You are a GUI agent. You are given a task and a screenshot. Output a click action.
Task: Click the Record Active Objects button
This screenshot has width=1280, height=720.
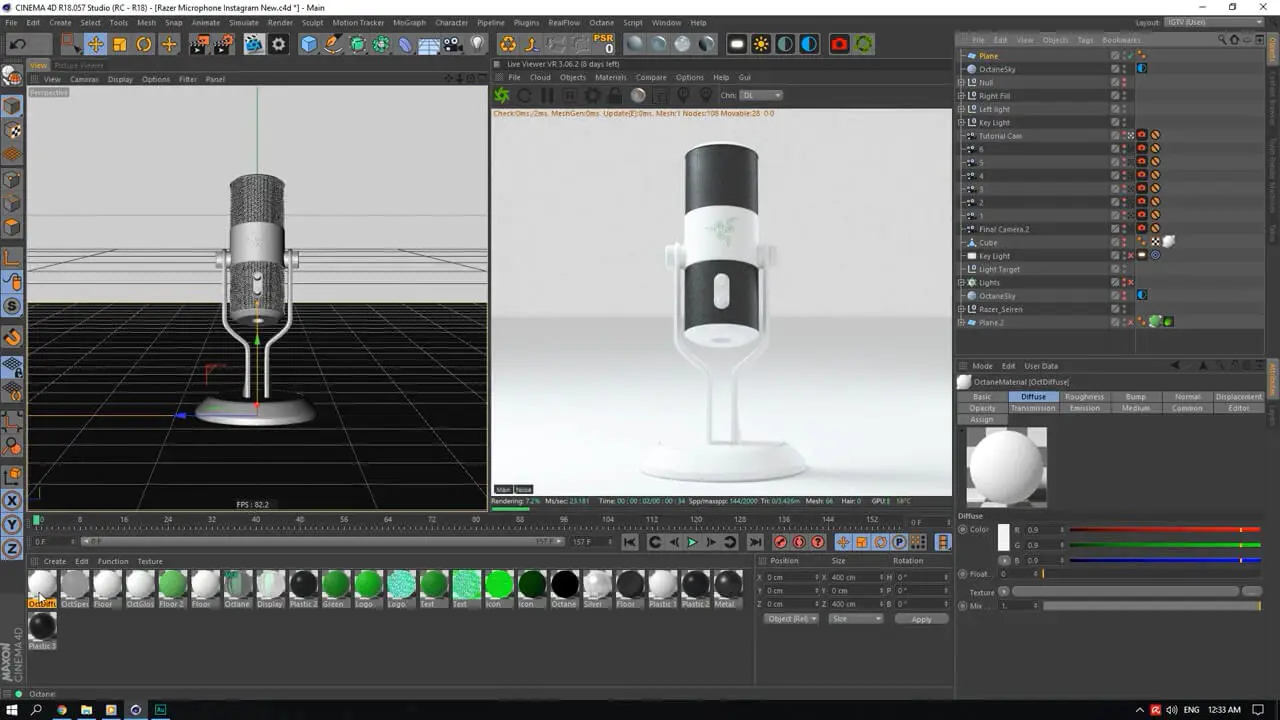coord(780,542)
